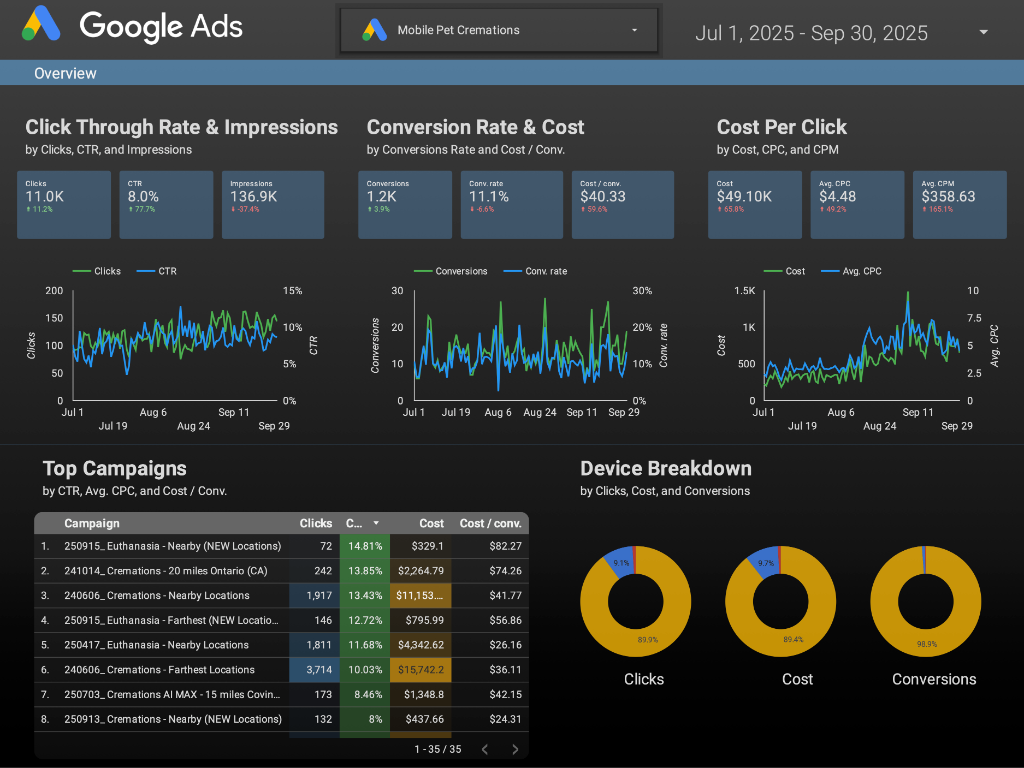Click the Google Ads icon inside account selector

tap(375, 30)
